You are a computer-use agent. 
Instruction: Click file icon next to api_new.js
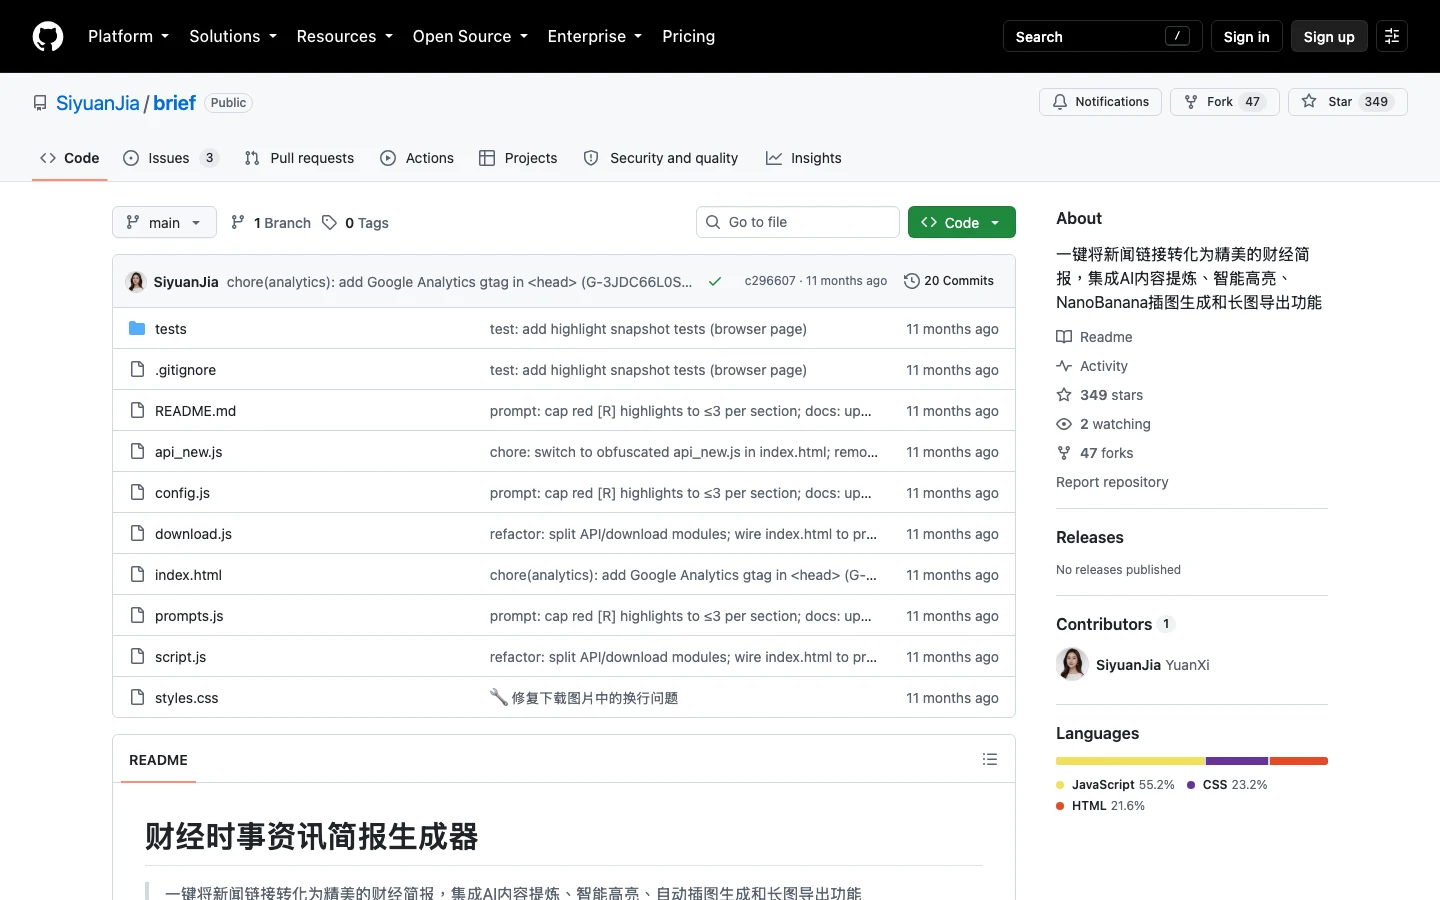tap(137, 452)
